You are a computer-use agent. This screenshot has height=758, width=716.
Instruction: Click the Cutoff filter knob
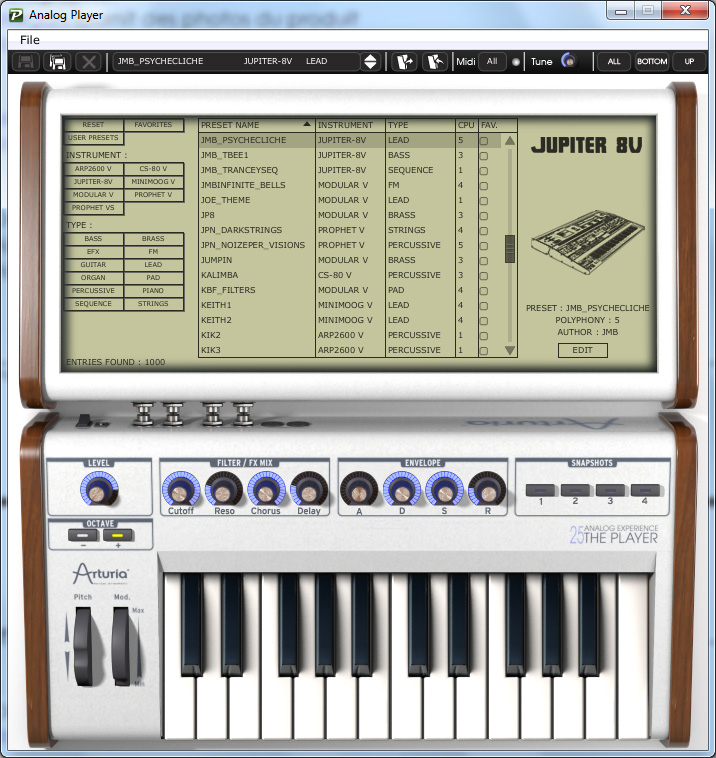181,489
